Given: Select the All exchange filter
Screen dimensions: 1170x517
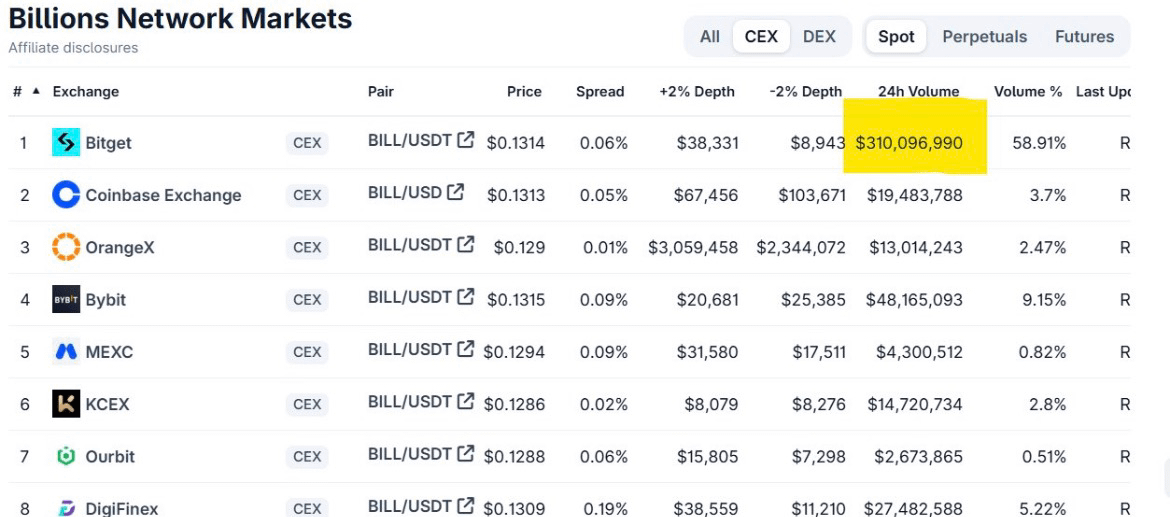Looking at the screenshot, I should point(710,37).
